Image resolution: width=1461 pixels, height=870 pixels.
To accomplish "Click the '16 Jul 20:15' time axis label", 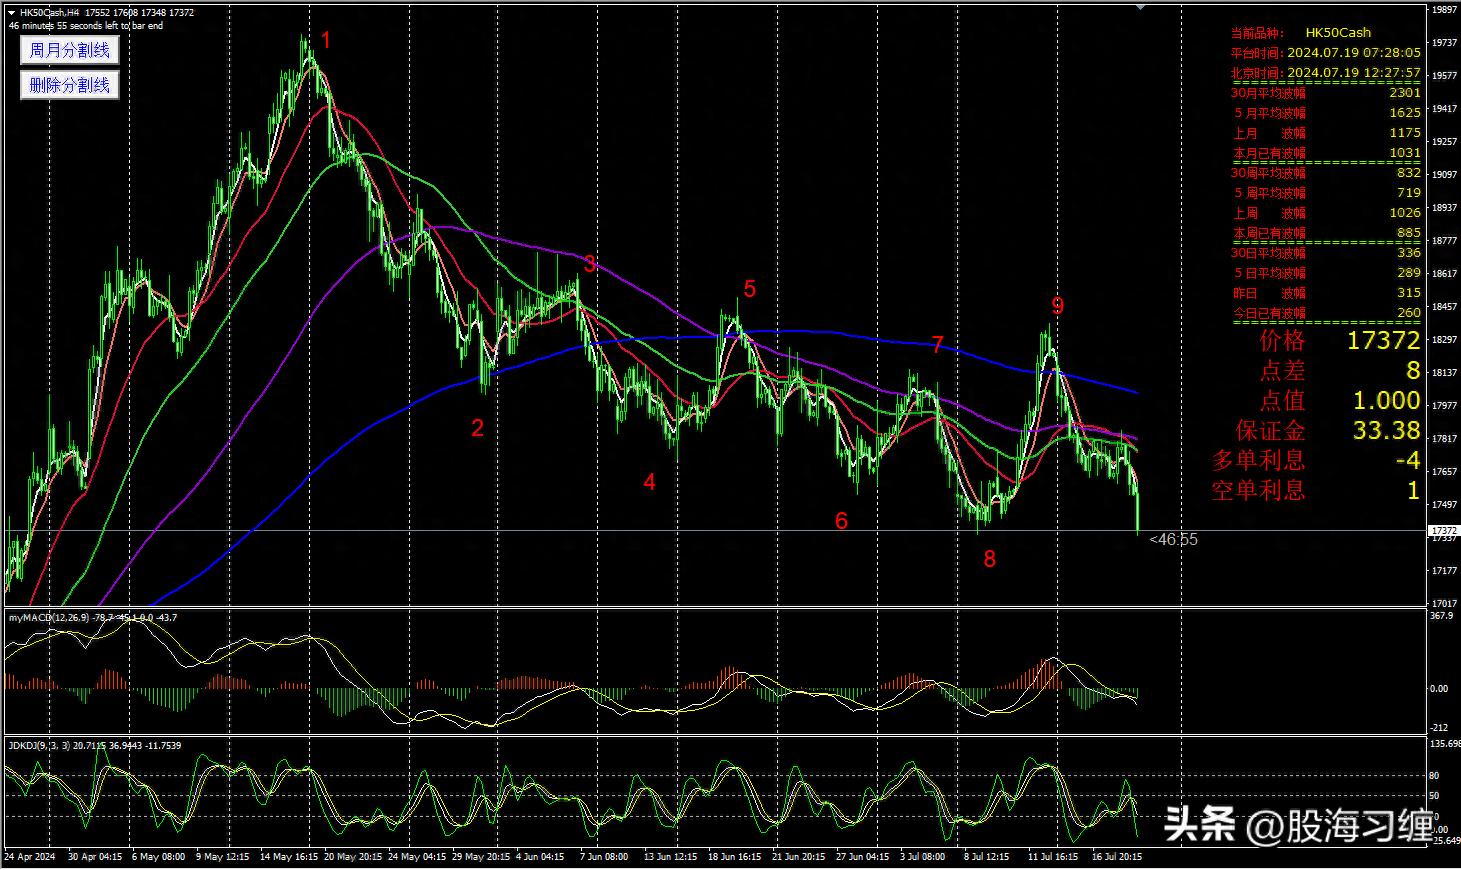I will click(x=1116, y=857).
